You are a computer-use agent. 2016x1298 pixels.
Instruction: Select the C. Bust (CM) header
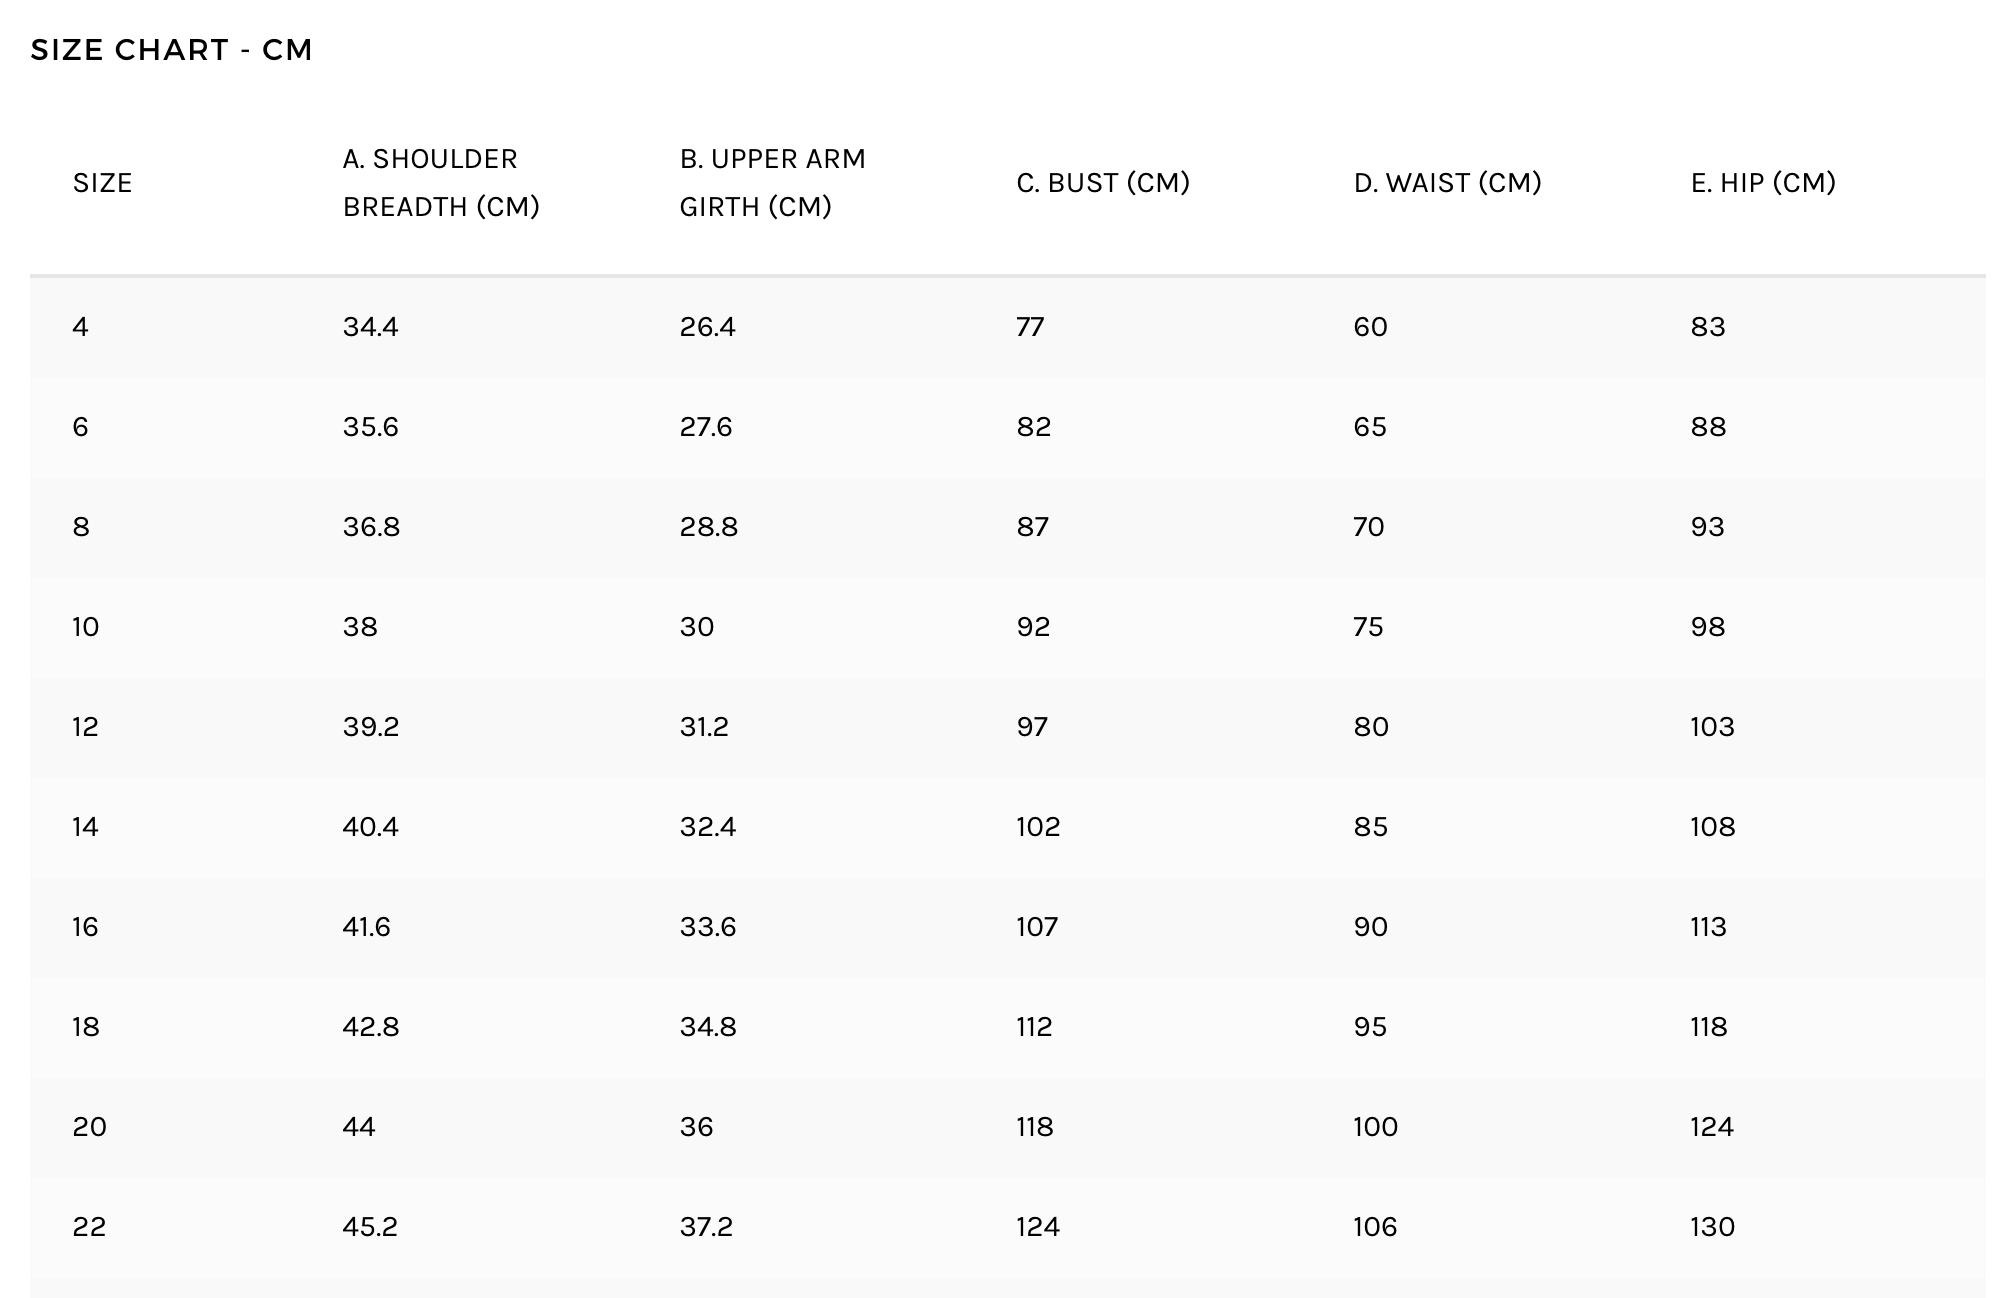[x=1103, y=183]
